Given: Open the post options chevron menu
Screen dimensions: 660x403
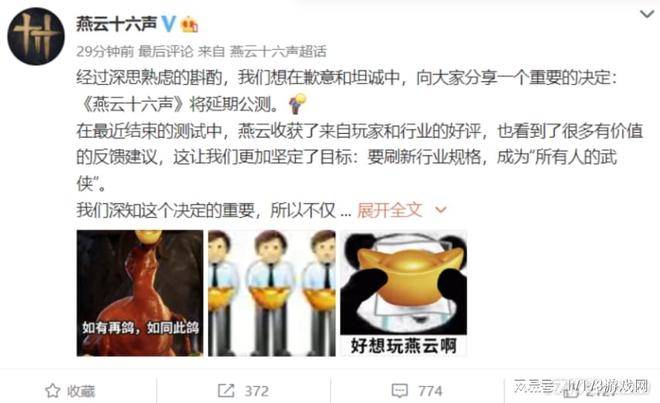Looking at the screenshot, I should pos(647,14).
